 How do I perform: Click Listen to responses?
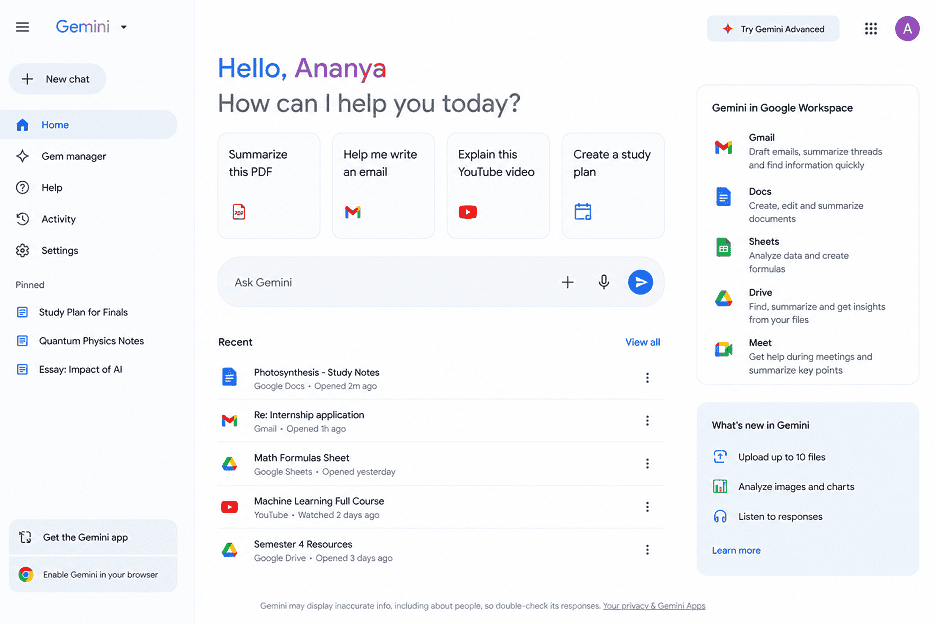[x=768, y=517]
